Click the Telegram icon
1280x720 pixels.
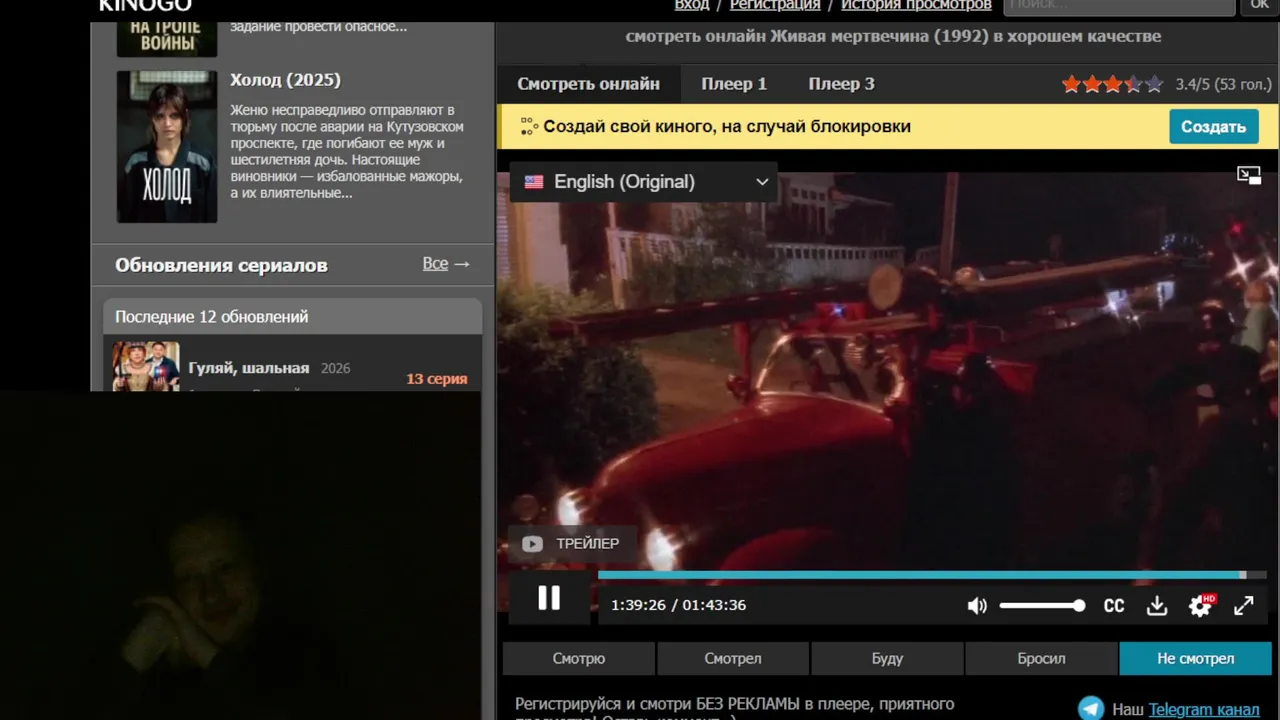coord(1091,708)
